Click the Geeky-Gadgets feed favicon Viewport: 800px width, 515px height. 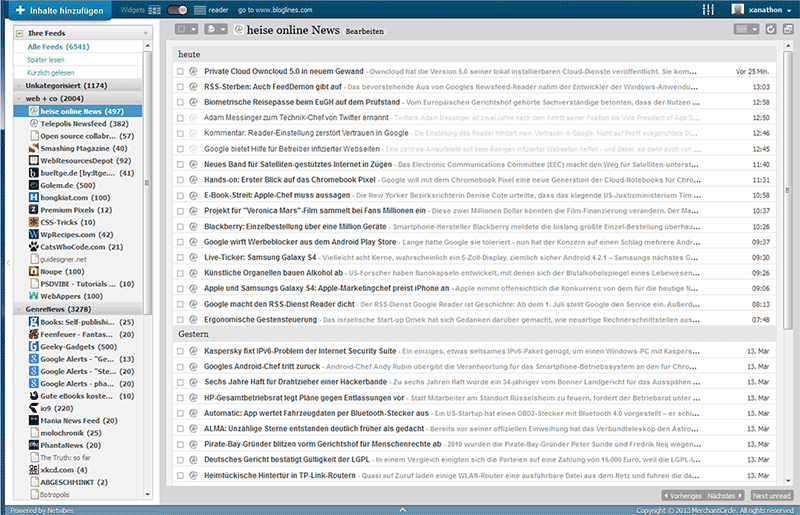point(34,347)
